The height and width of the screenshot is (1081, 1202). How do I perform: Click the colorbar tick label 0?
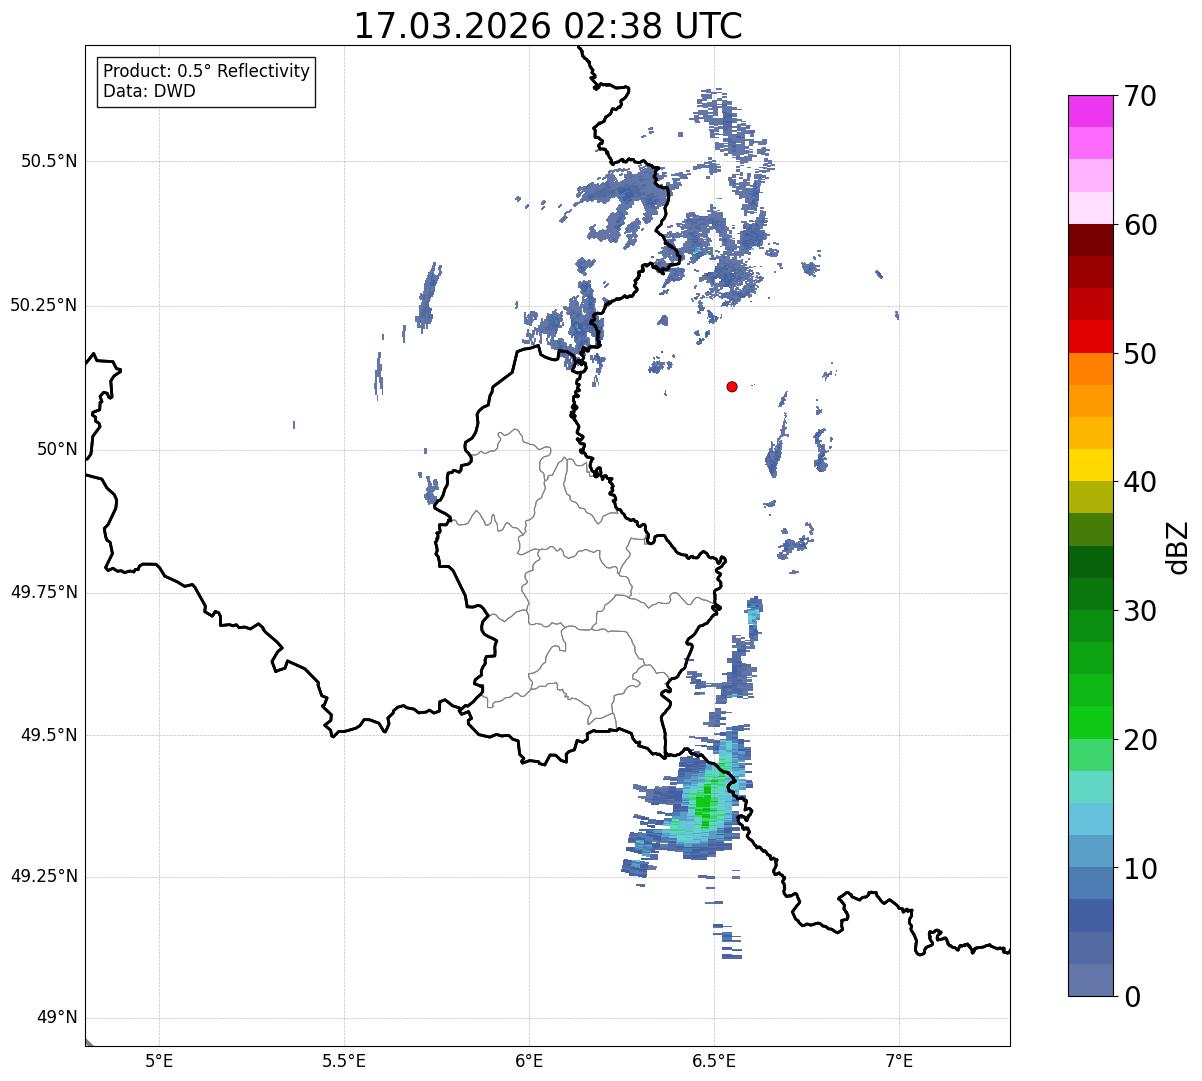[1132, 997]
